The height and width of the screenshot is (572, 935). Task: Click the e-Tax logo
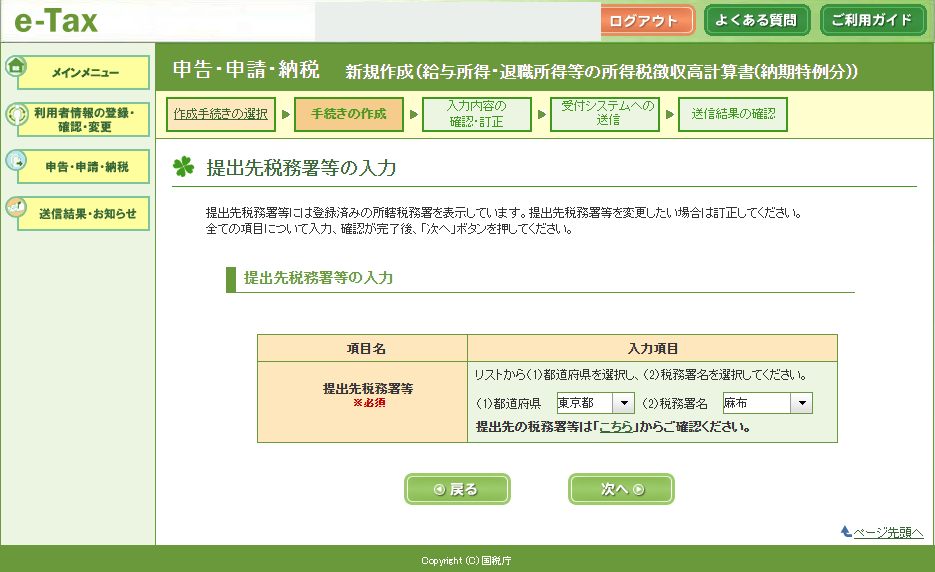(55, 21)
